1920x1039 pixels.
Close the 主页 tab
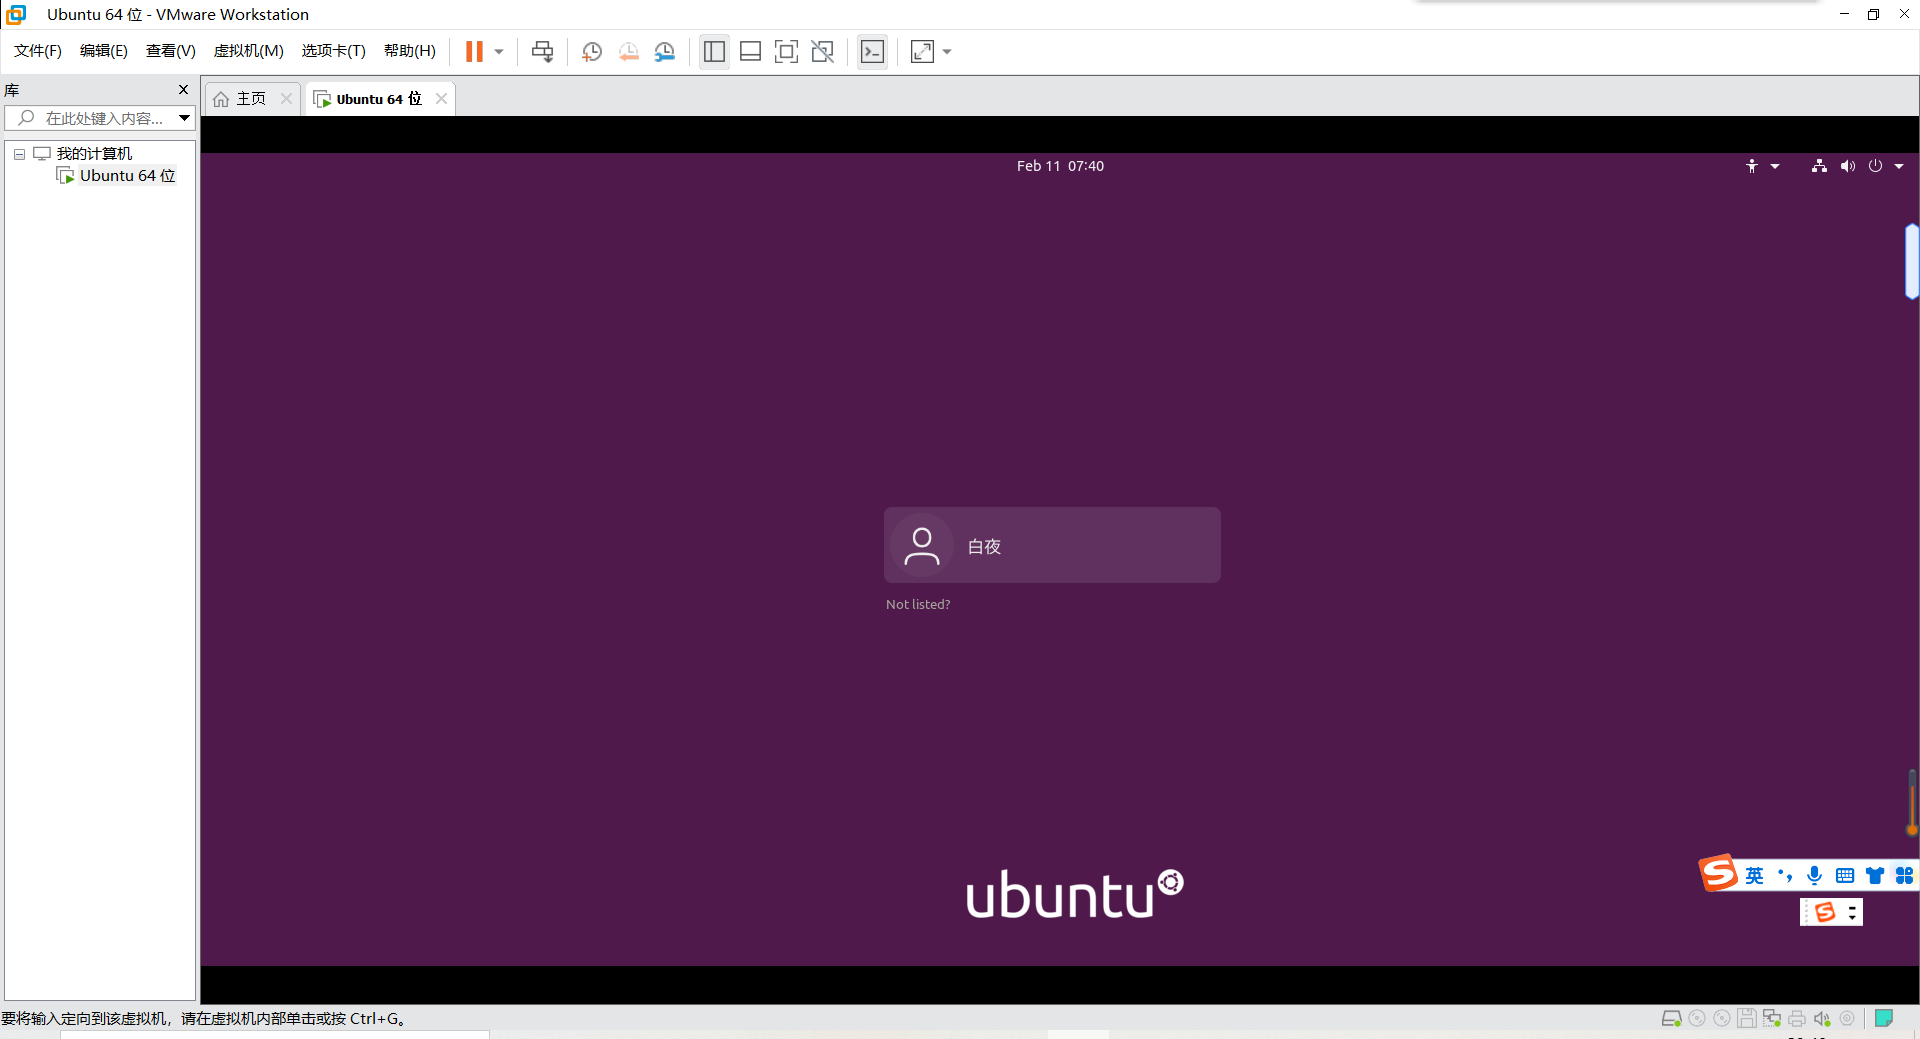click(x=286, y=98)
